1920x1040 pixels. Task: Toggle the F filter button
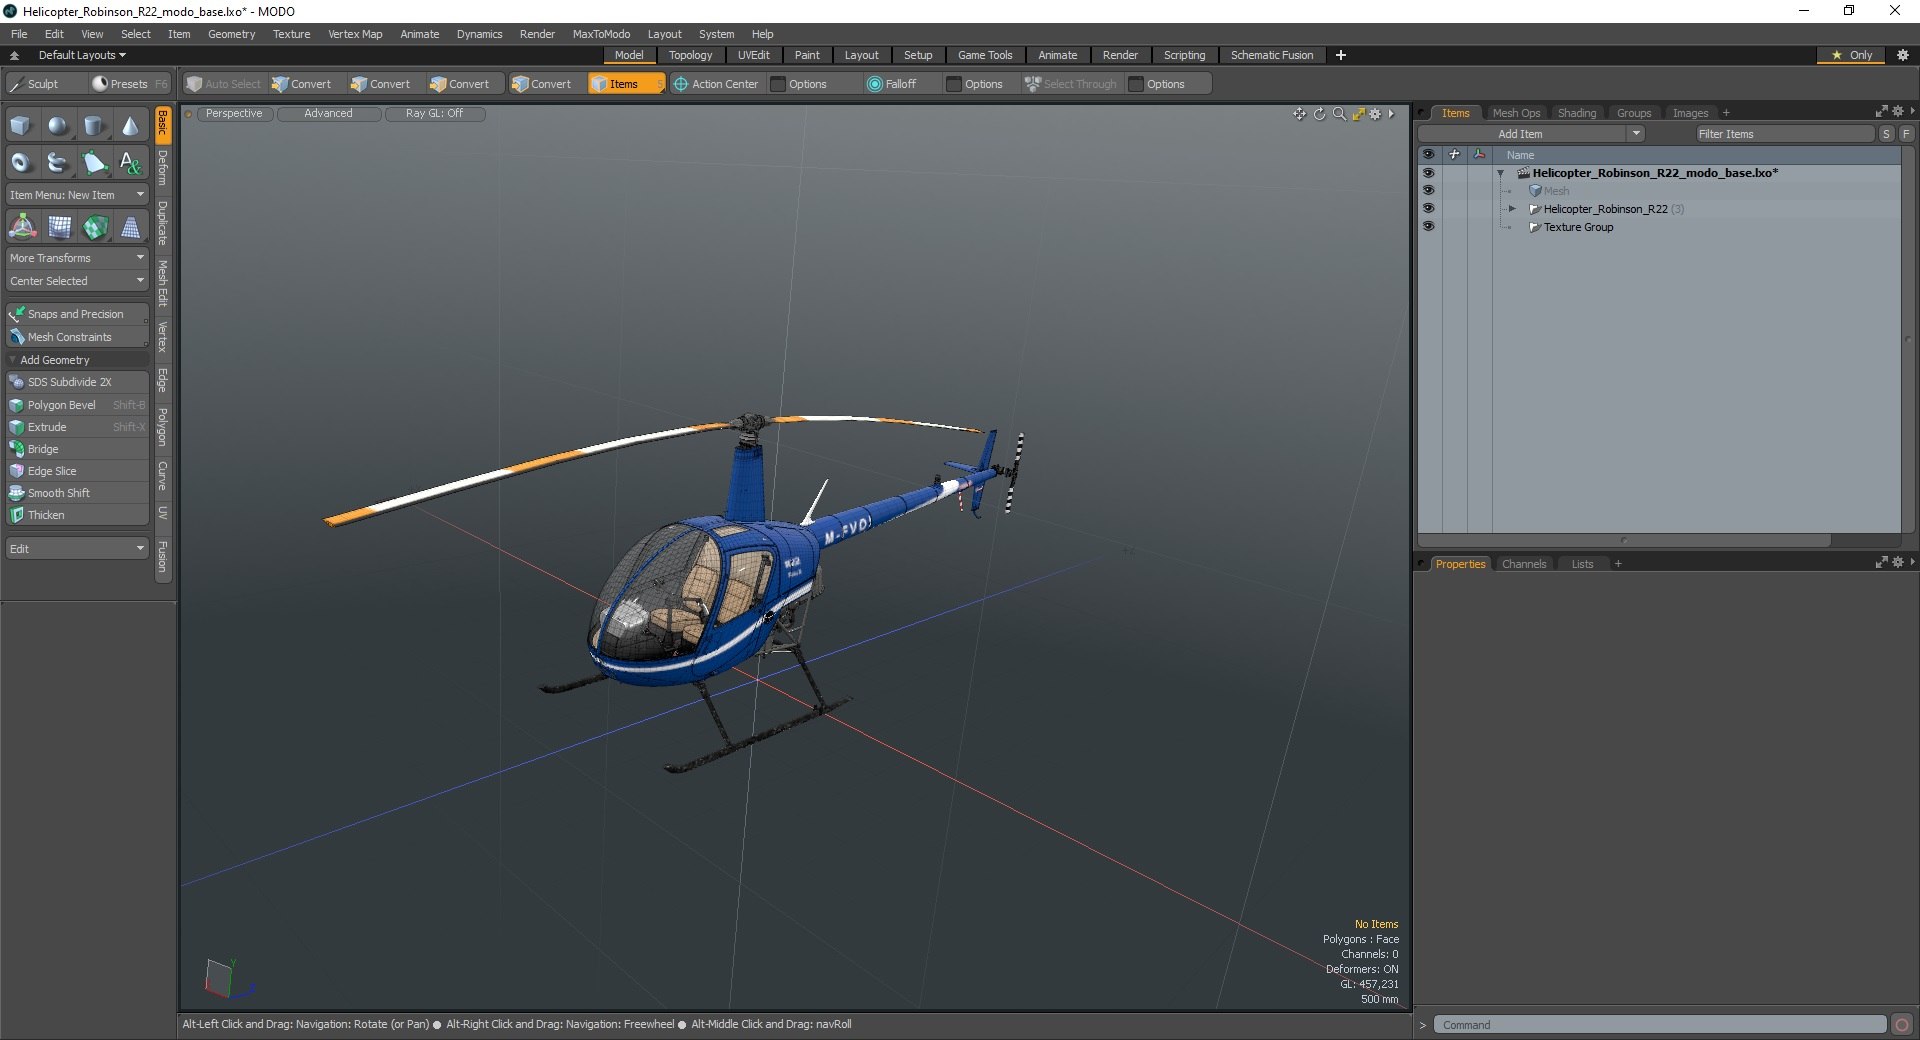(x=1906, y=134)
